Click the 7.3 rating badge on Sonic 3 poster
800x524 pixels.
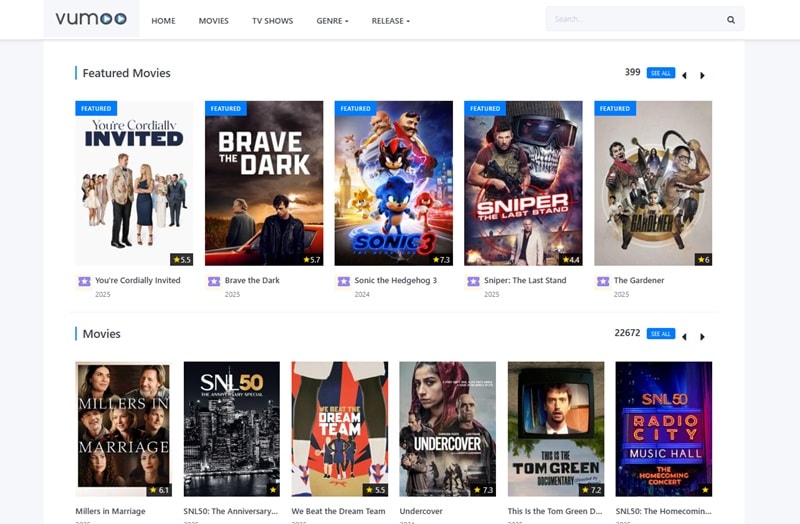click(441, 260)
